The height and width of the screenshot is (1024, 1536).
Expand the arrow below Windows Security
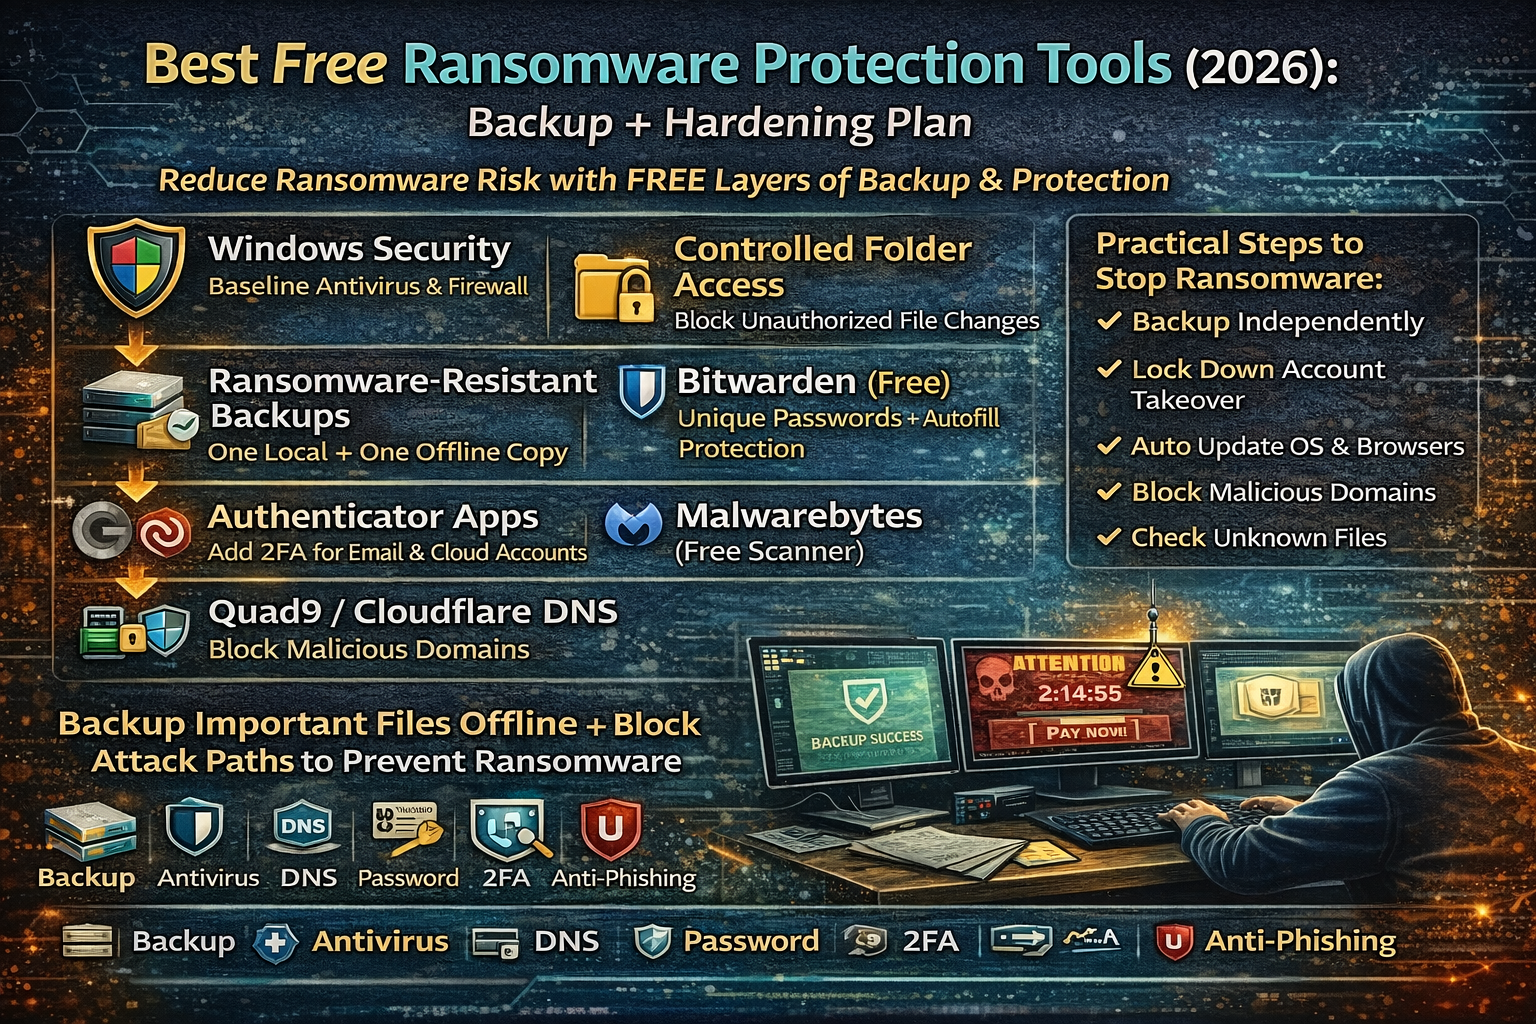pos(133,345)
